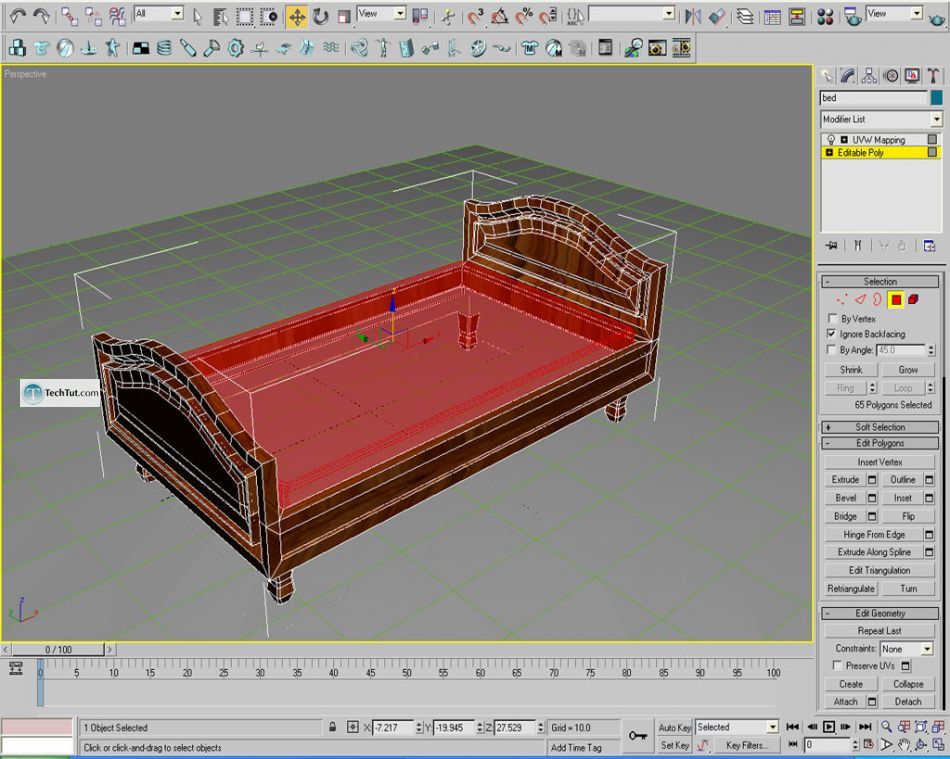Collapse the Edit Geometry rollout
950x759 pixels.
(880, 613)
